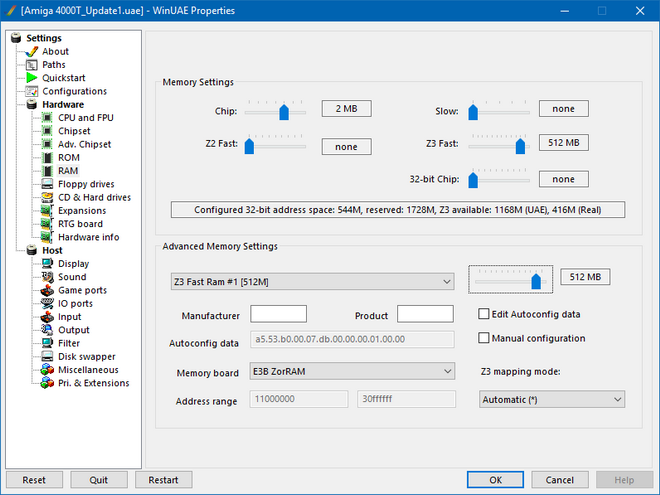Click the Display monitor icon
This screenshot has width=660, height=495.
[x=47, y=264]
